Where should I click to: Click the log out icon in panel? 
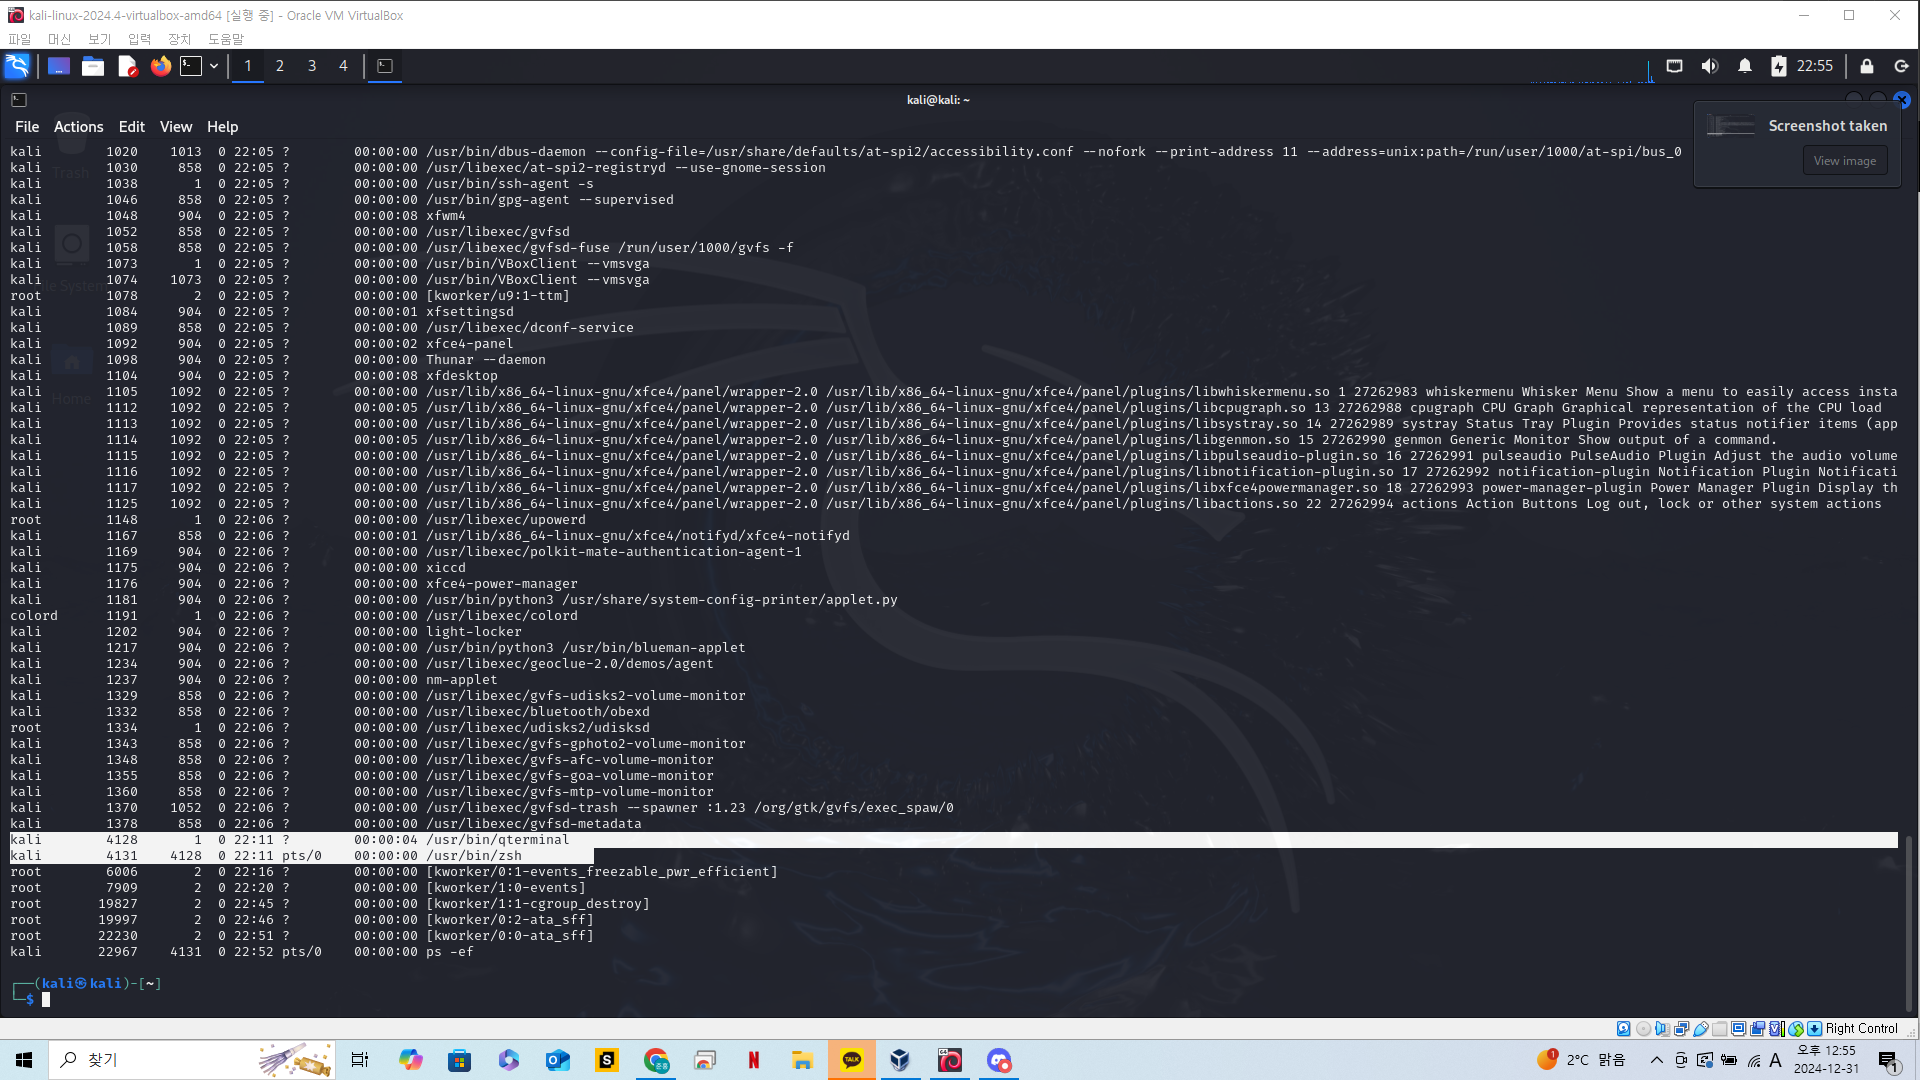[1901, 66]
